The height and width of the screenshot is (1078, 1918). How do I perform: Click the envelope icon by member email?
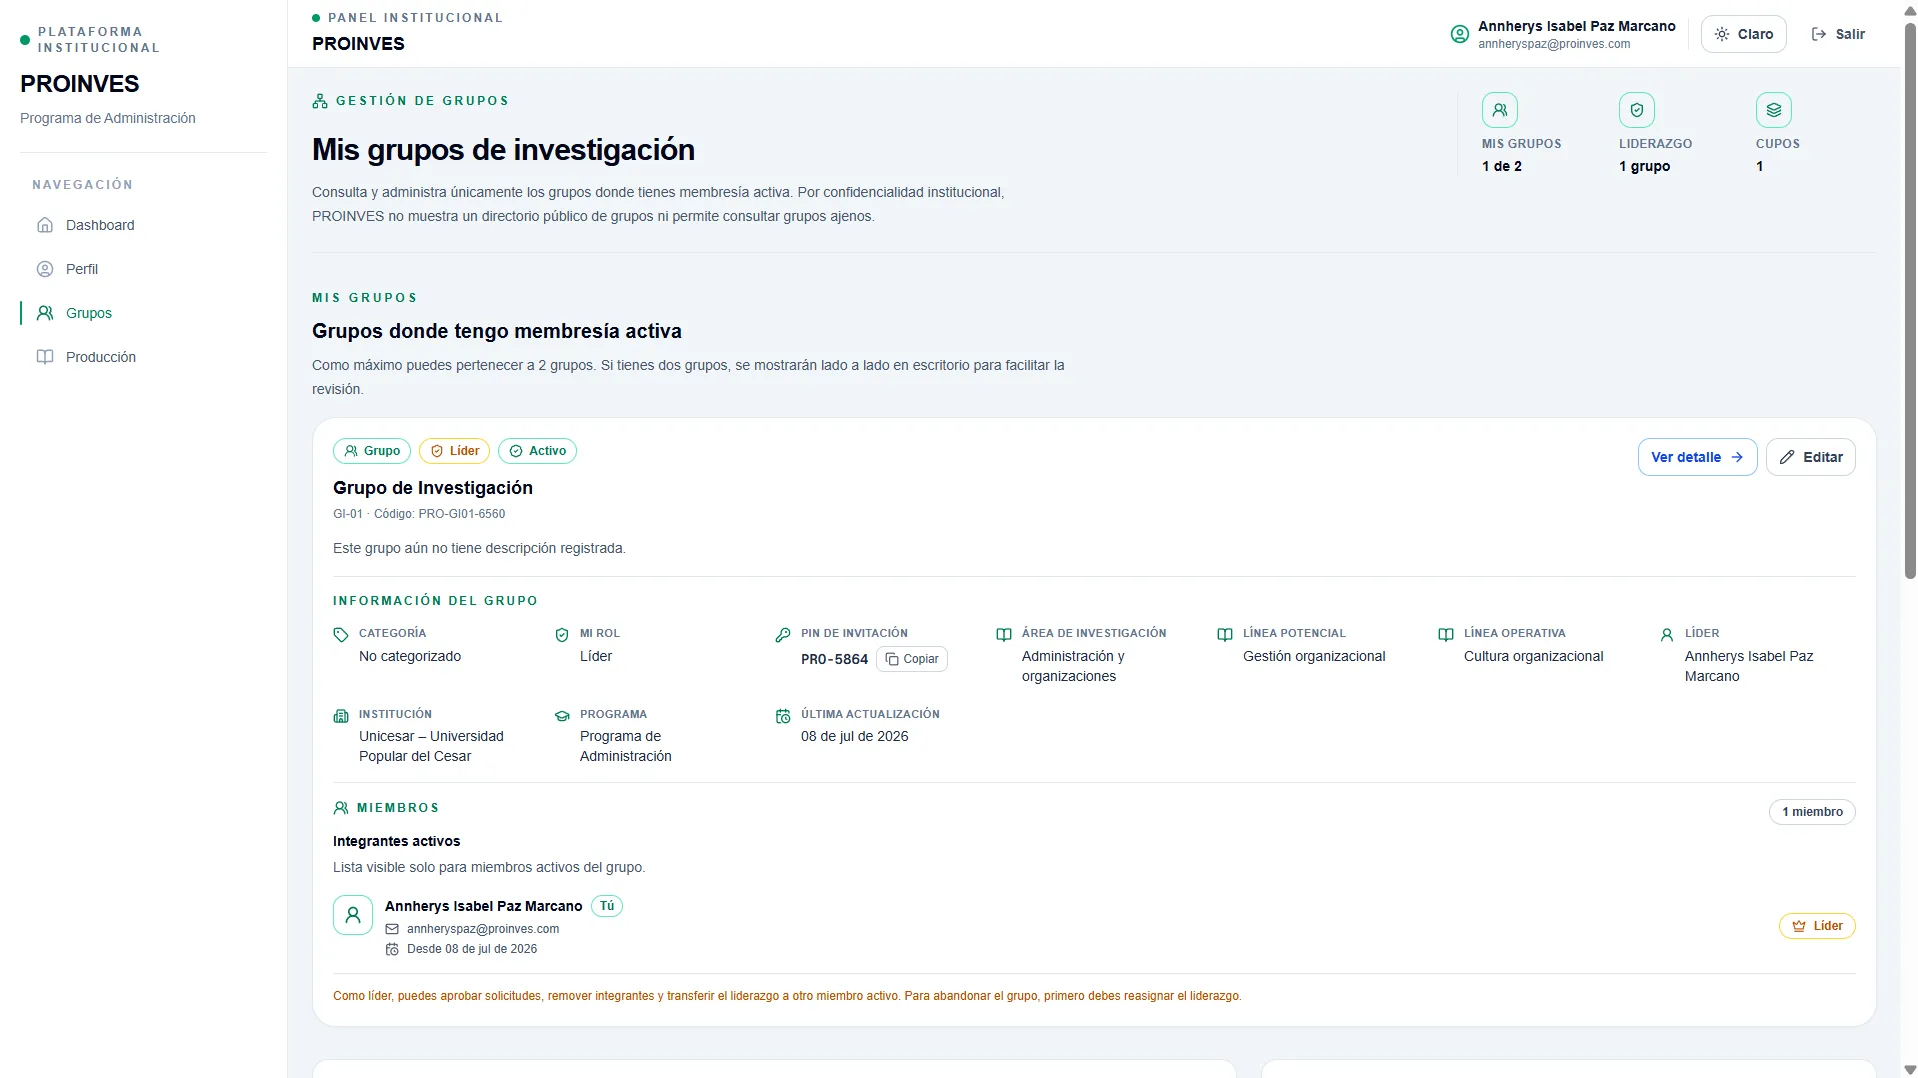(x=392, y=929)
